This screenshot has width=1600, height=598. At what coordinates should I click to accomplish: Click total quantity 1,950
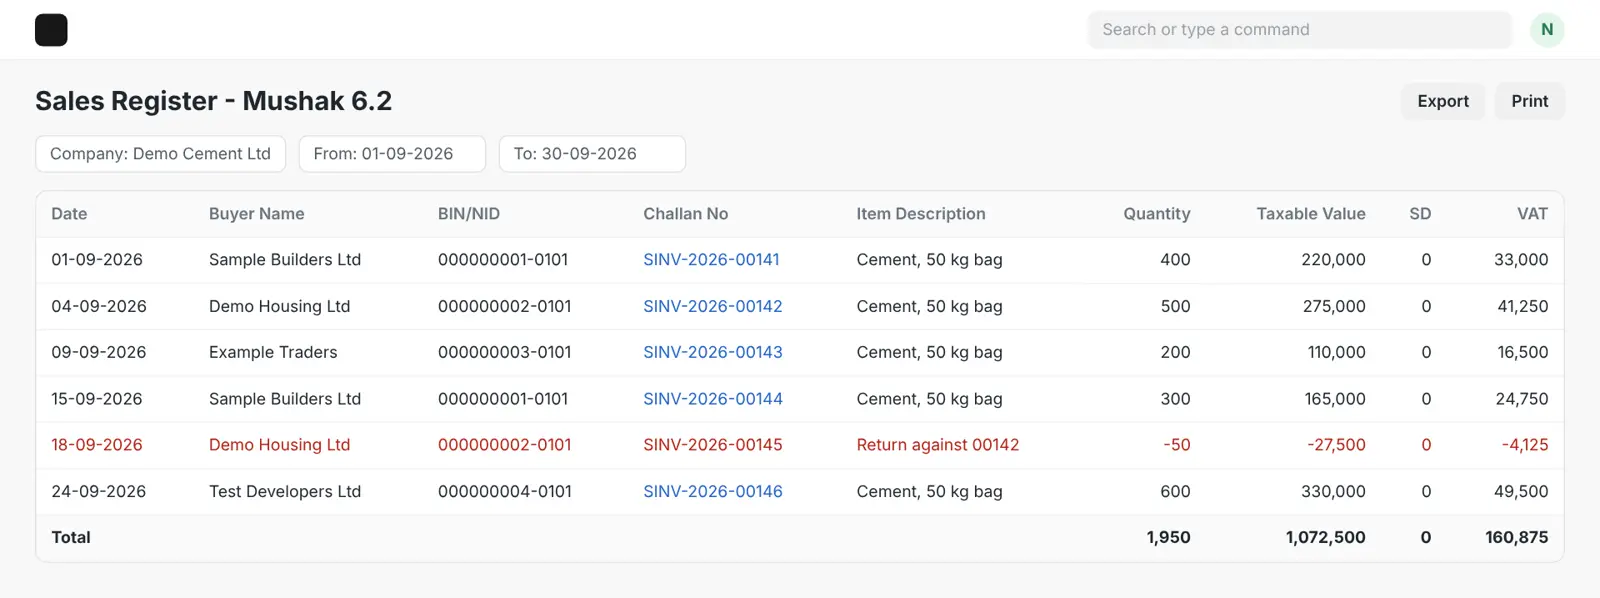click(x=1169, y=538)
